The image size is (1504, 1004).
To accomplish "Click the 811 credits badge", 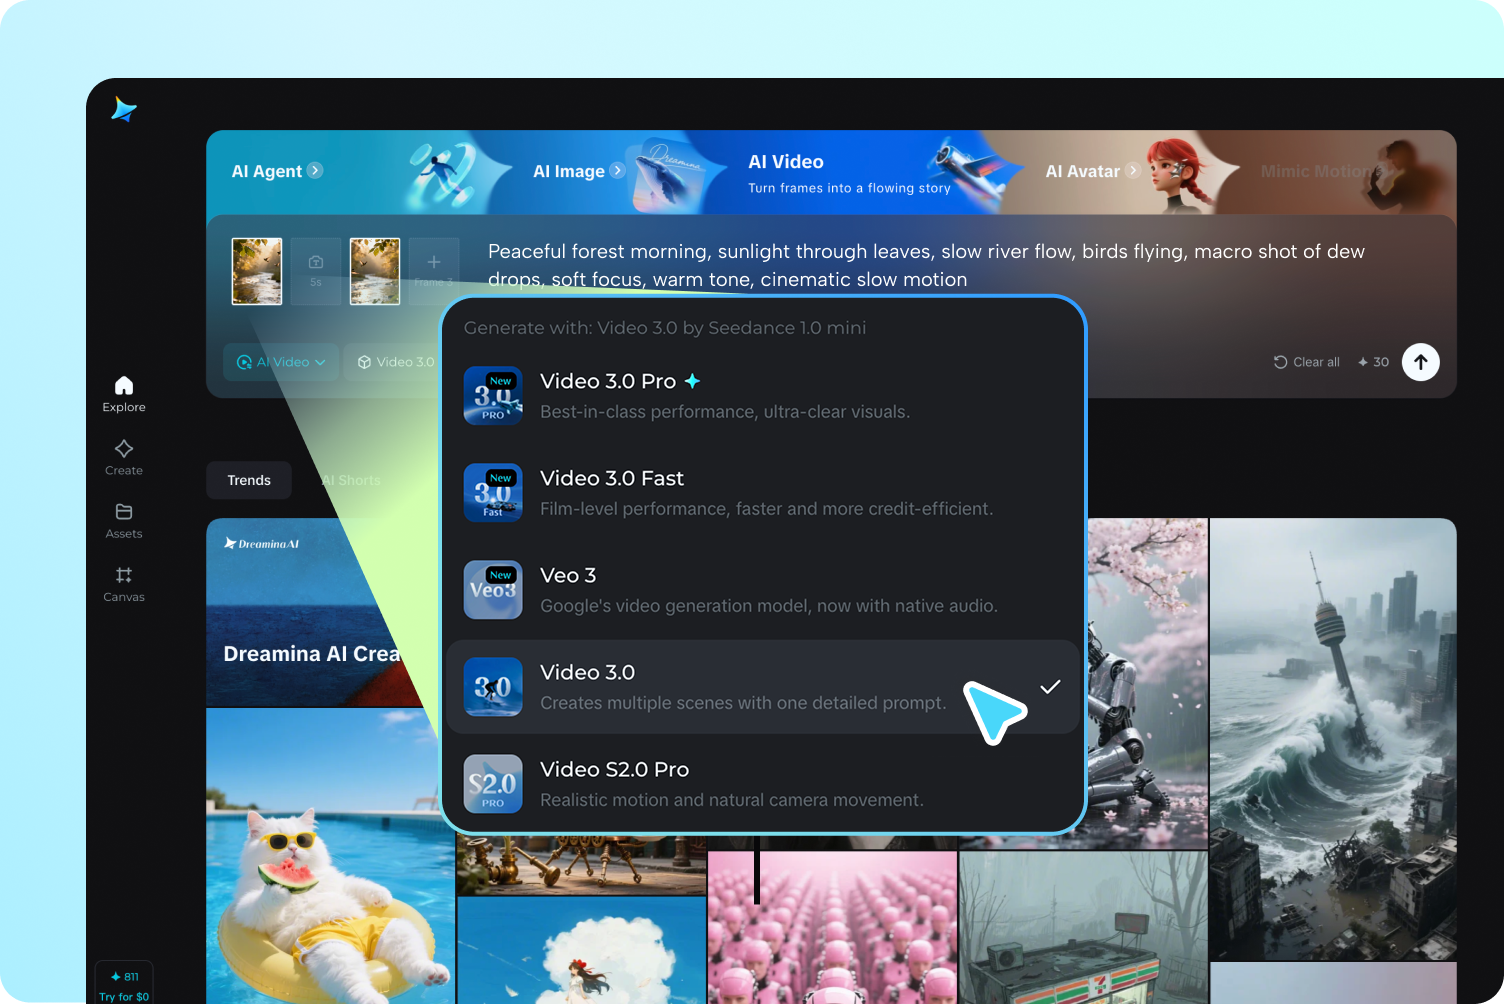I will coord(125,977).
